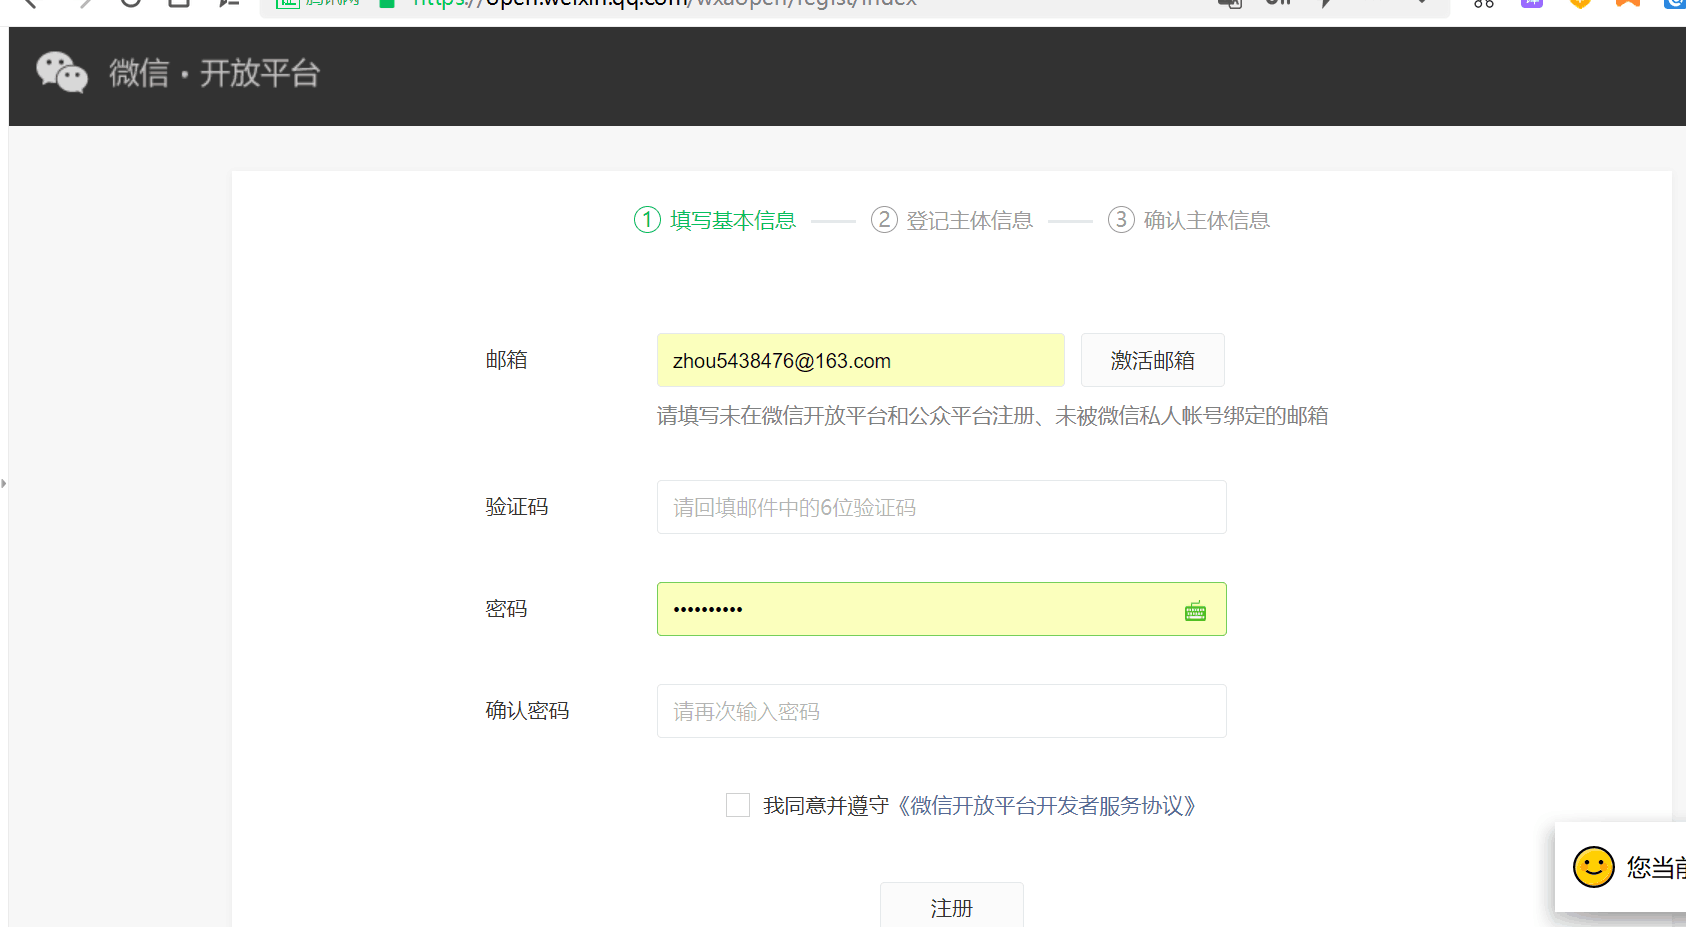The height and width of the screenshot is (927, 1686).
Task: Click the WeChat logo in the header
Action: point(62,73)
